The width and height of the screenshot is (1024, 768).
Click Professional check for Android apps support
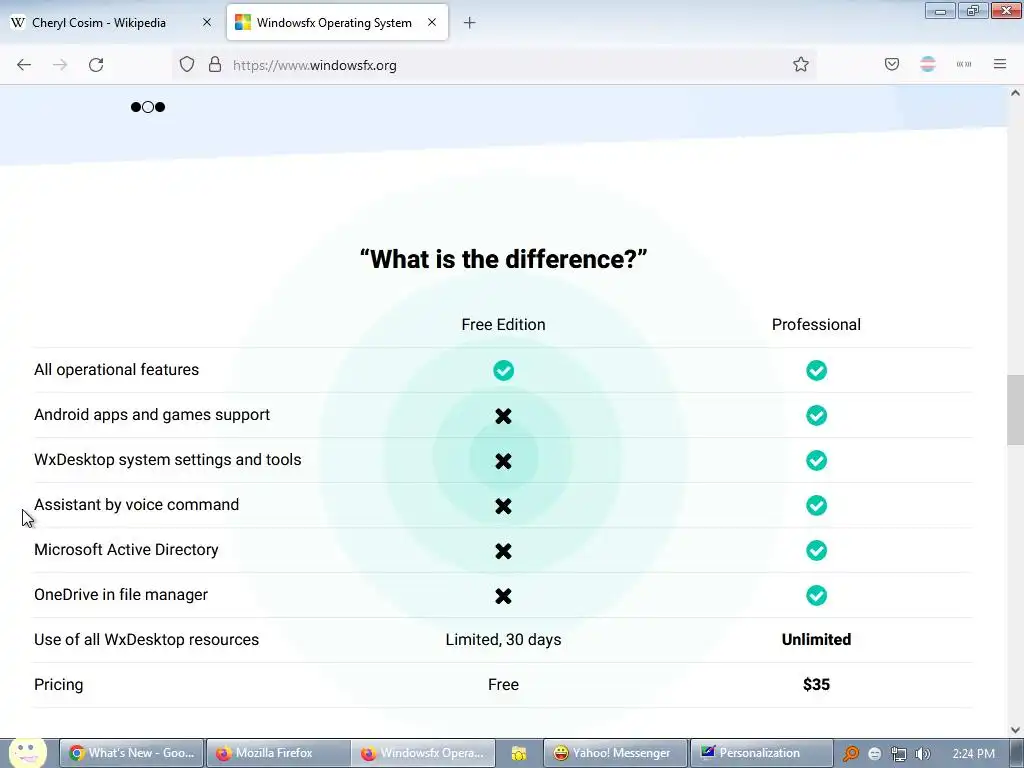(x=816, y=415)
